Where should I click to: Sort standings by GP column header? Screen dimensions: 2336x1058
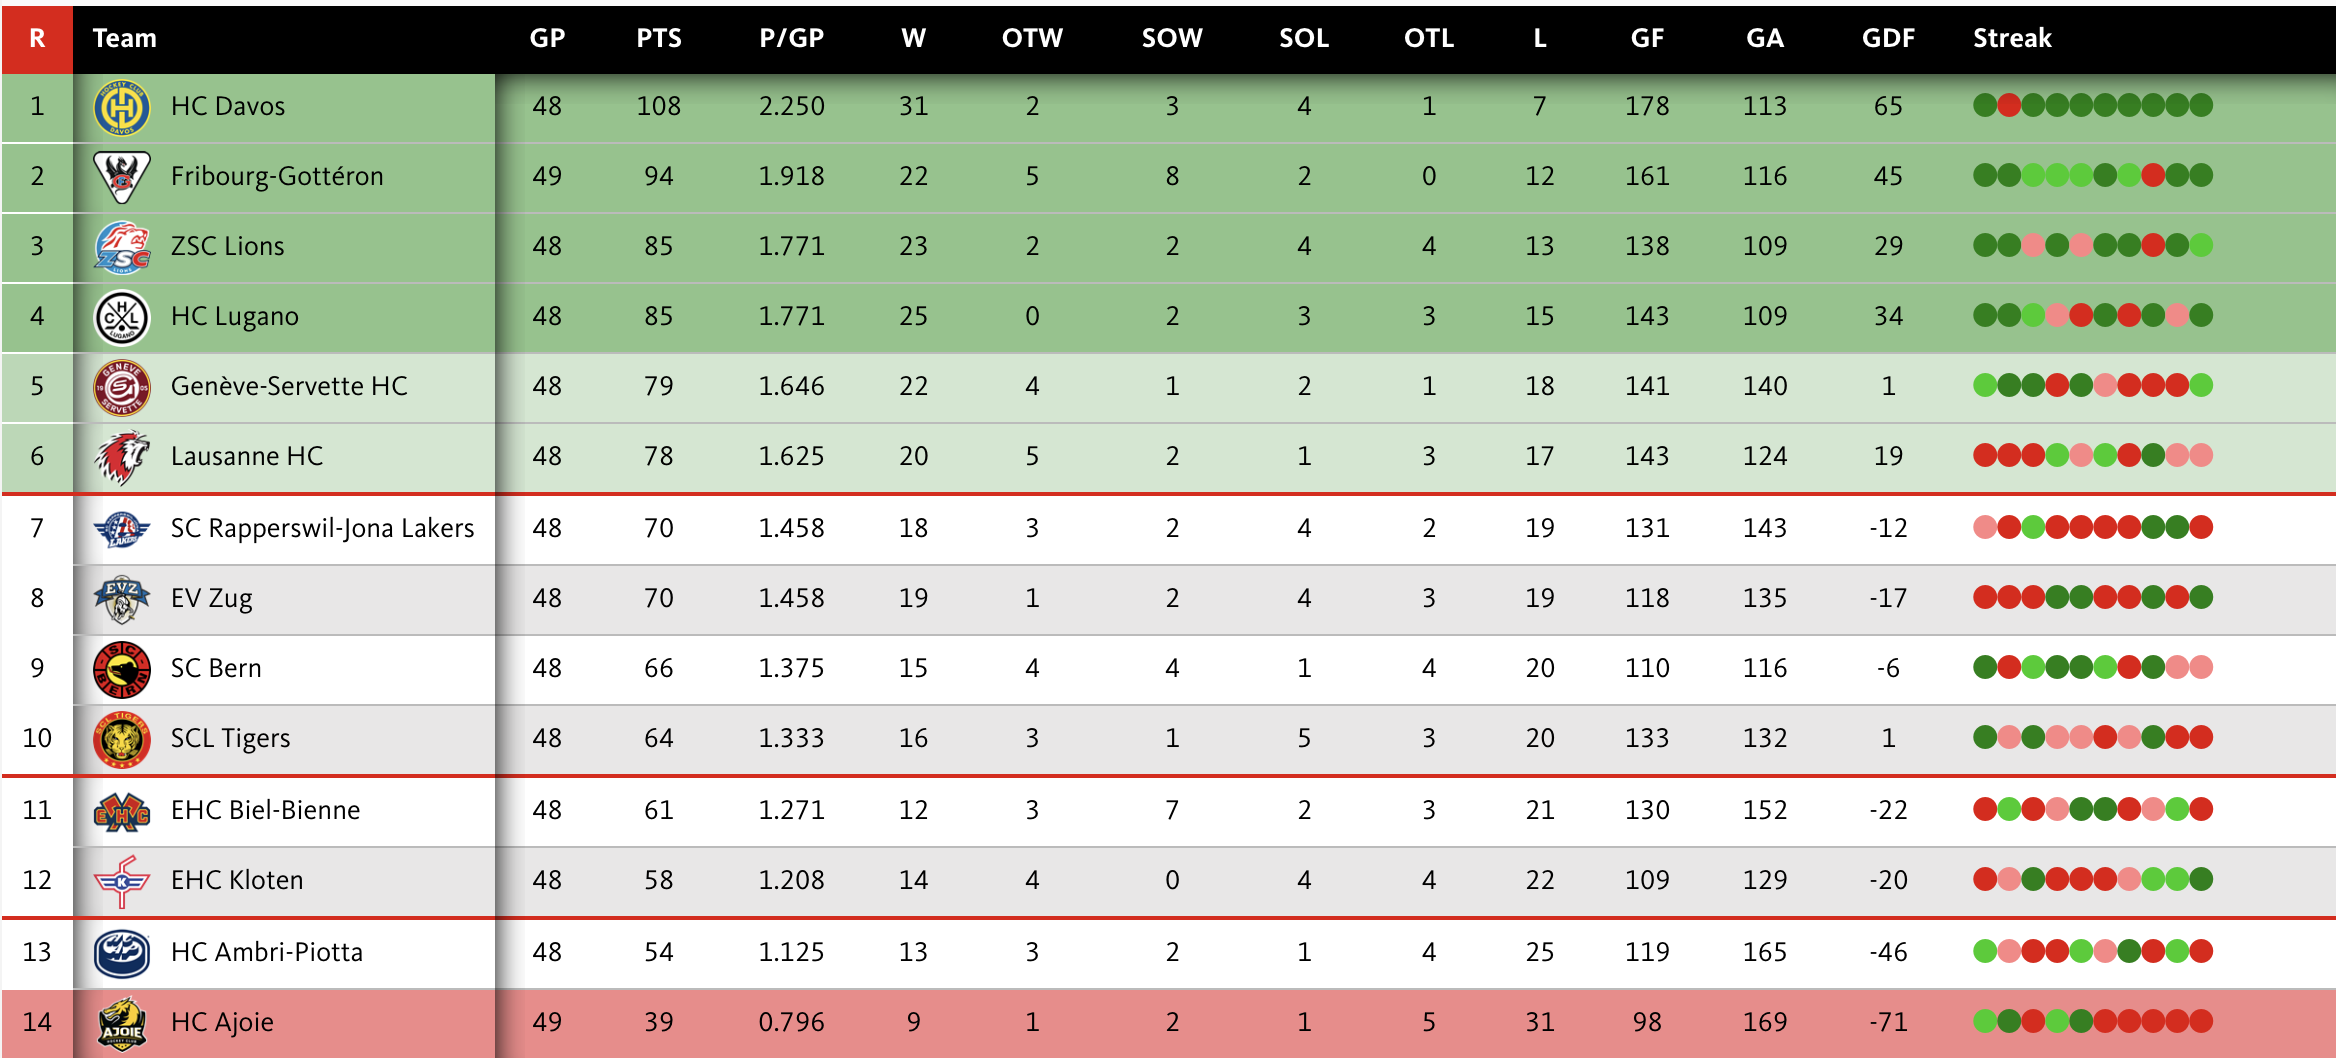click(547, 38)
